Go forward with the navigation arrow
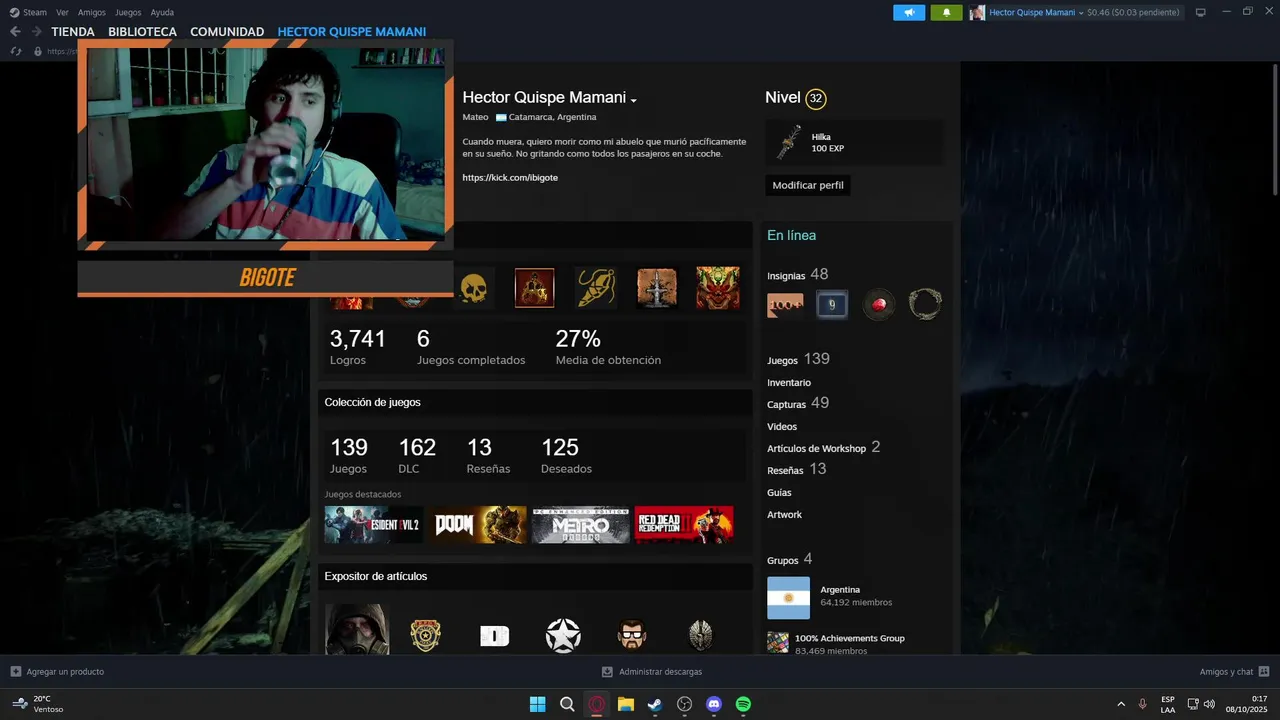The height and width of the screenshot is (720, 1280). click(37, 31)
